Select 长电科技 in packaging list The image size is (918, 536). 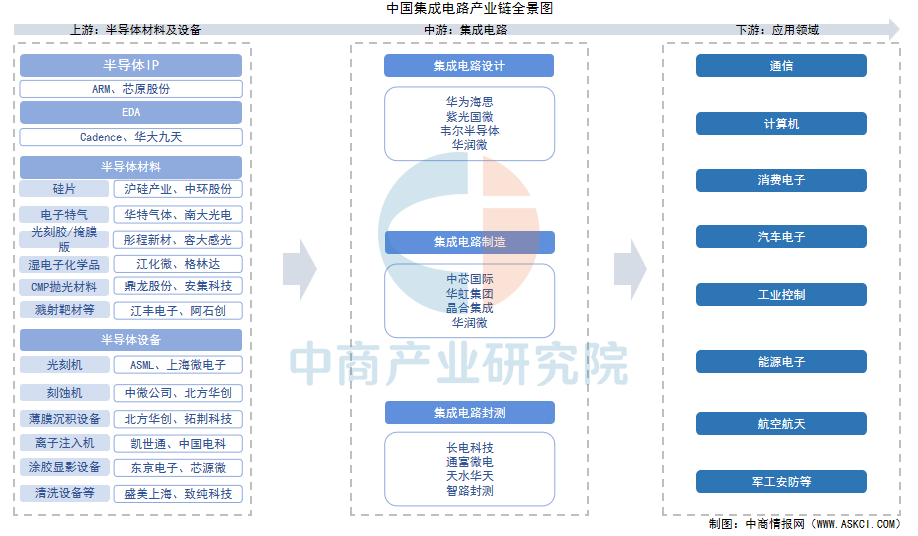pyautogui.click(x=470, y=448)
